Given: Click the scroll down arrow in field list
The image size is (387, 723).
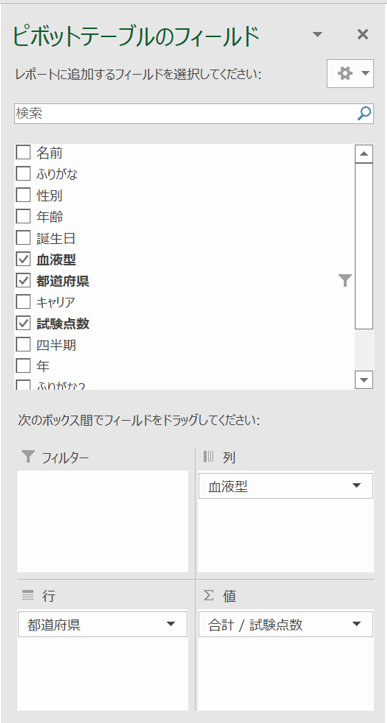Looking at the screenshot, I should click(364, 380).
